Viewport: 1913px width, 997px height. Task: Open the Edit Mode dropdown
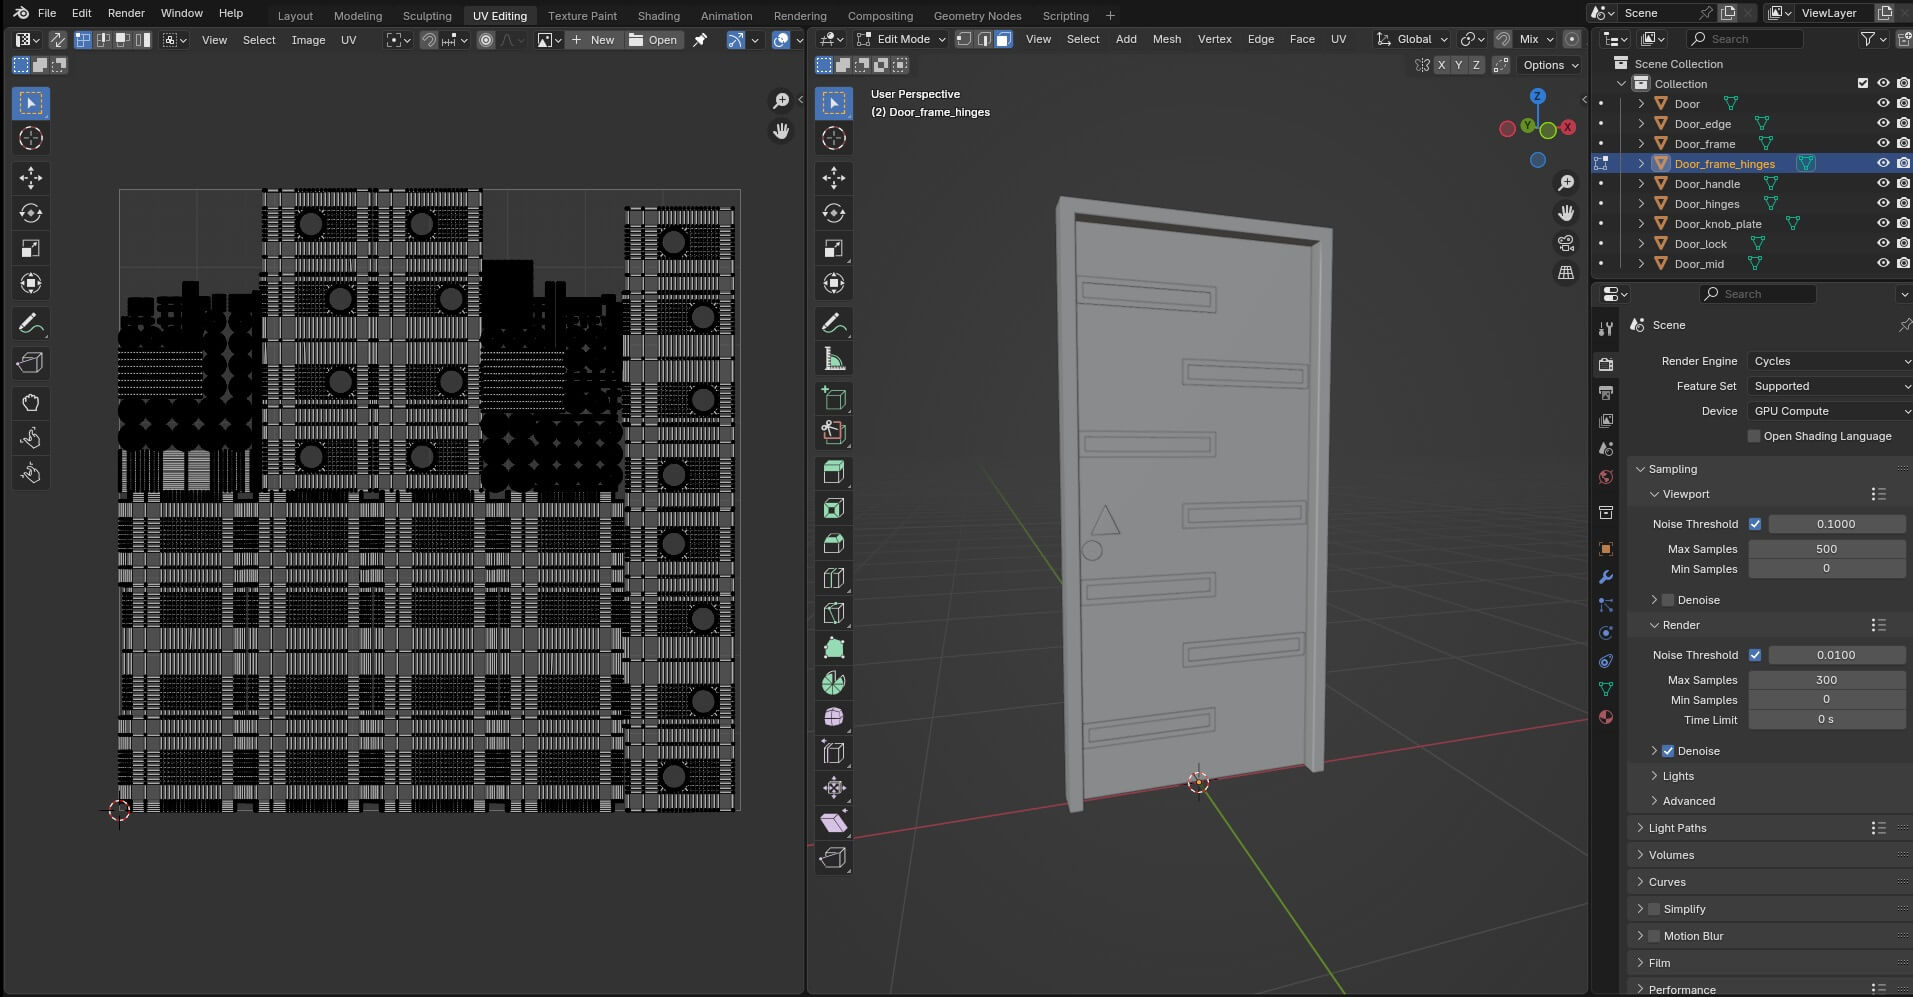tap(901, 39)
